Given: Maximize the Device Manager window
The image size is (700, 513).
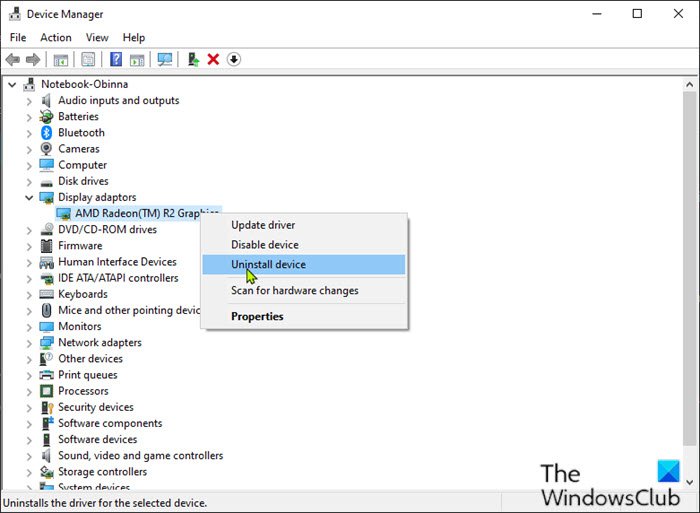Looking at the screenshot, I should 638,14.
